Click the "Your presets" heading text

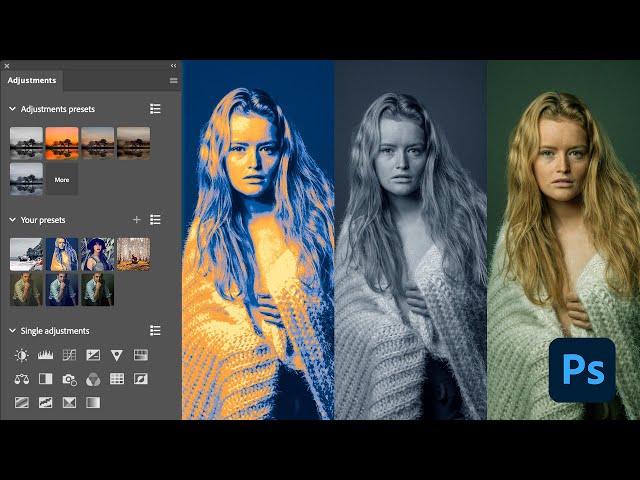43,220
